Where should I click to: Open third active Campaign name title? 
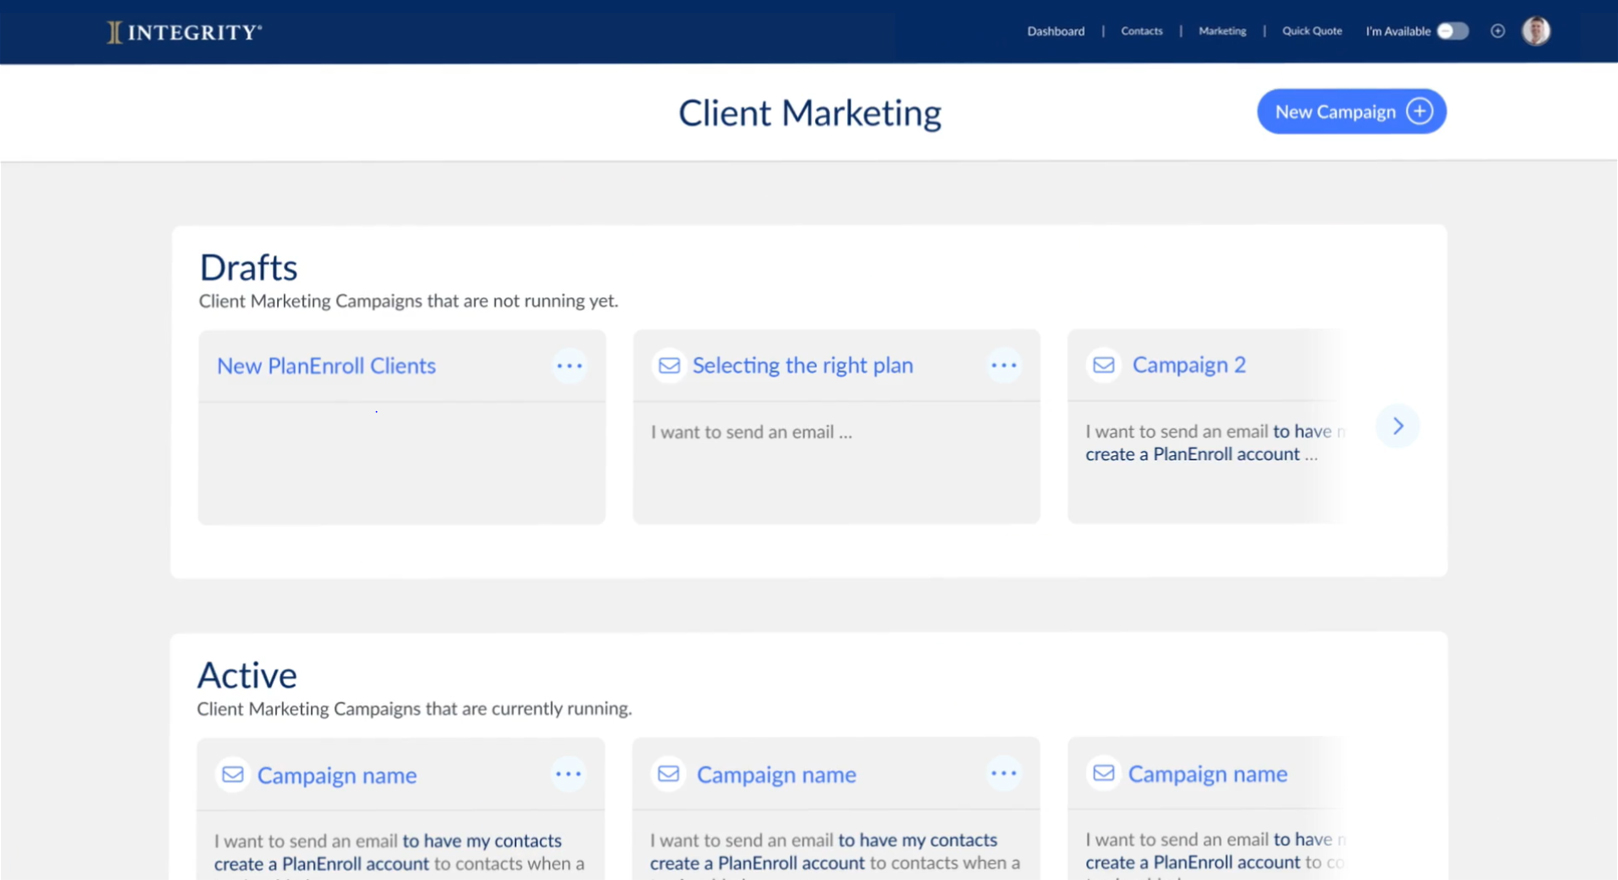tap(1207, 774)
